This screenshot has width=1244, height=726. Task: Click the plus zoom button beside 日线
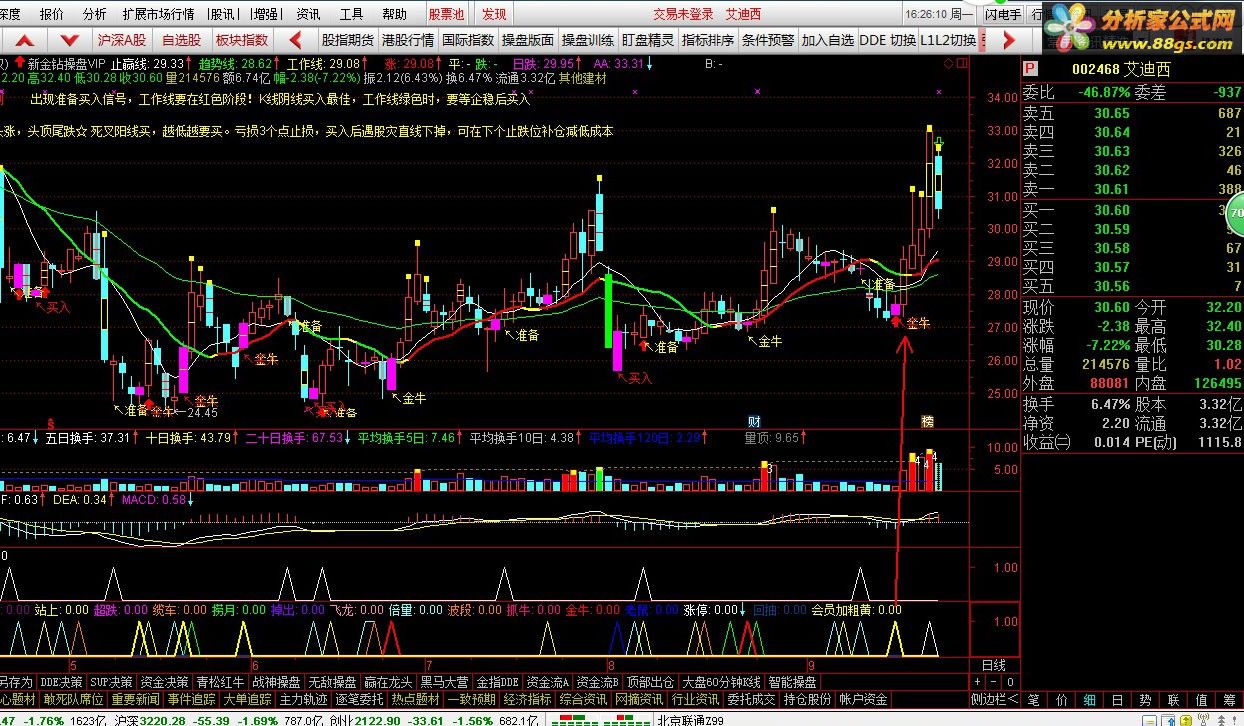coord(977,681)
